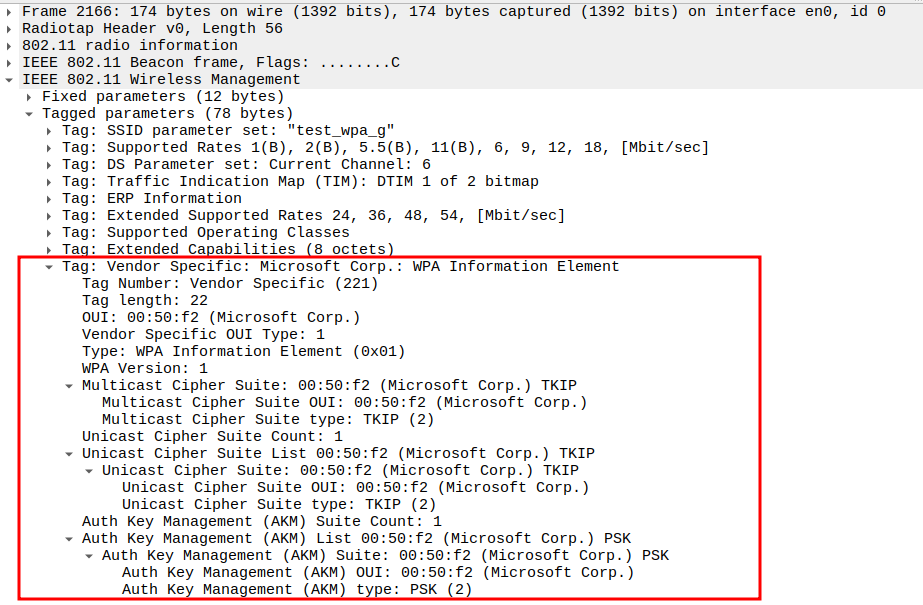Select the Multicast Cipher Suite type: TKIP line

[x=269, y=419]
